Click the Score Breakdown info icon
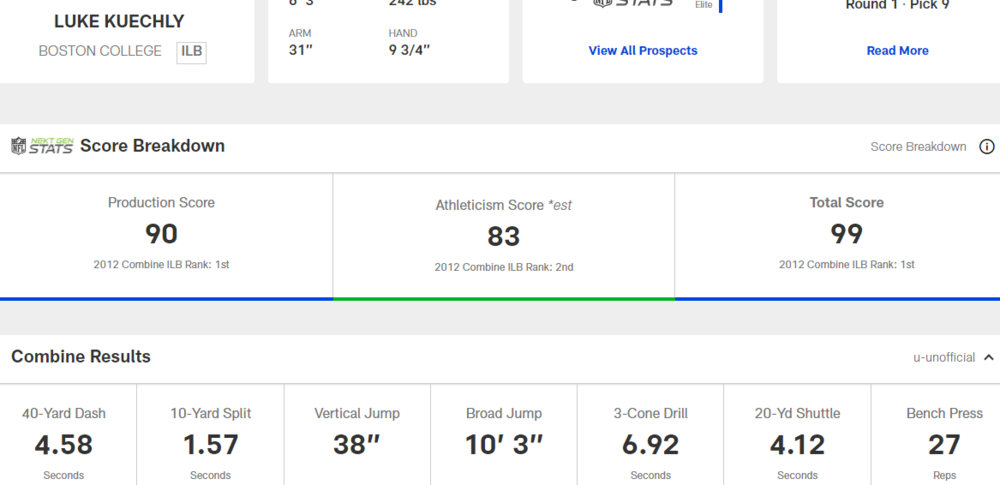The height and width of the screenshot is (485, 1000). (x=987, y=147)
